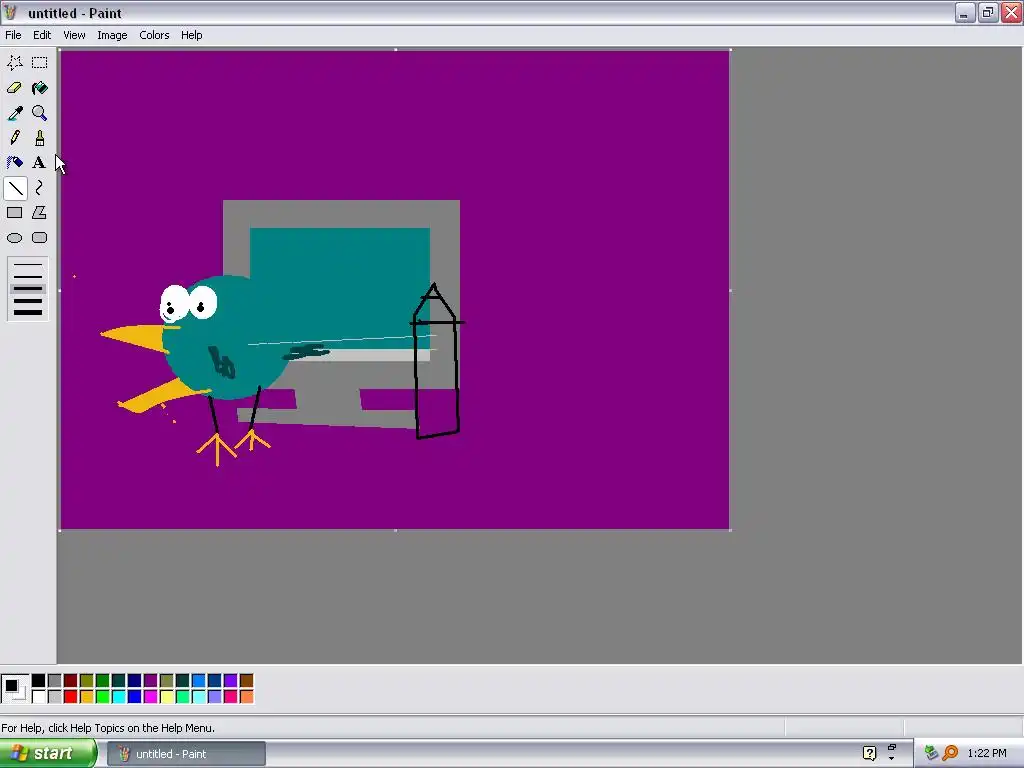The width and height of the screenshot is (1024, 768).
Task: Open the Image menu
Action: pos(112,35)
